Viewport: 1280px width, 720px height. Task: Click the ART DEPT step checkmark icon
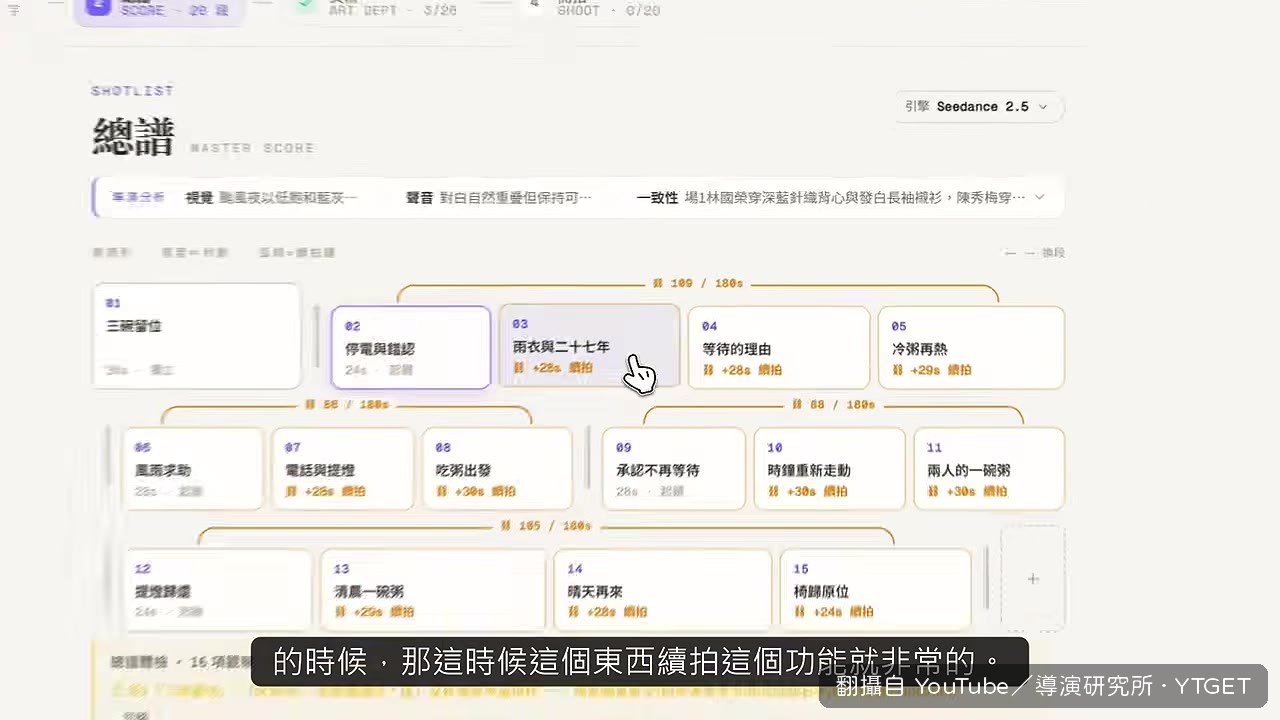pyautogui.click(x=308, y=5)
